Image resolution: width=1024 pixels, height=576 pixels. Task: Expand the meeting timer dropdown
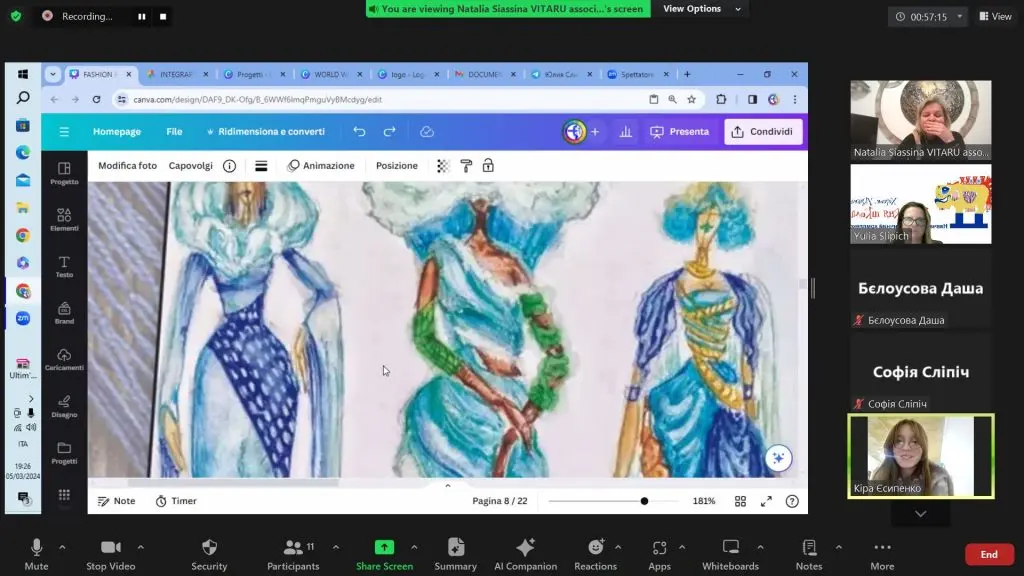coord(960,17)
